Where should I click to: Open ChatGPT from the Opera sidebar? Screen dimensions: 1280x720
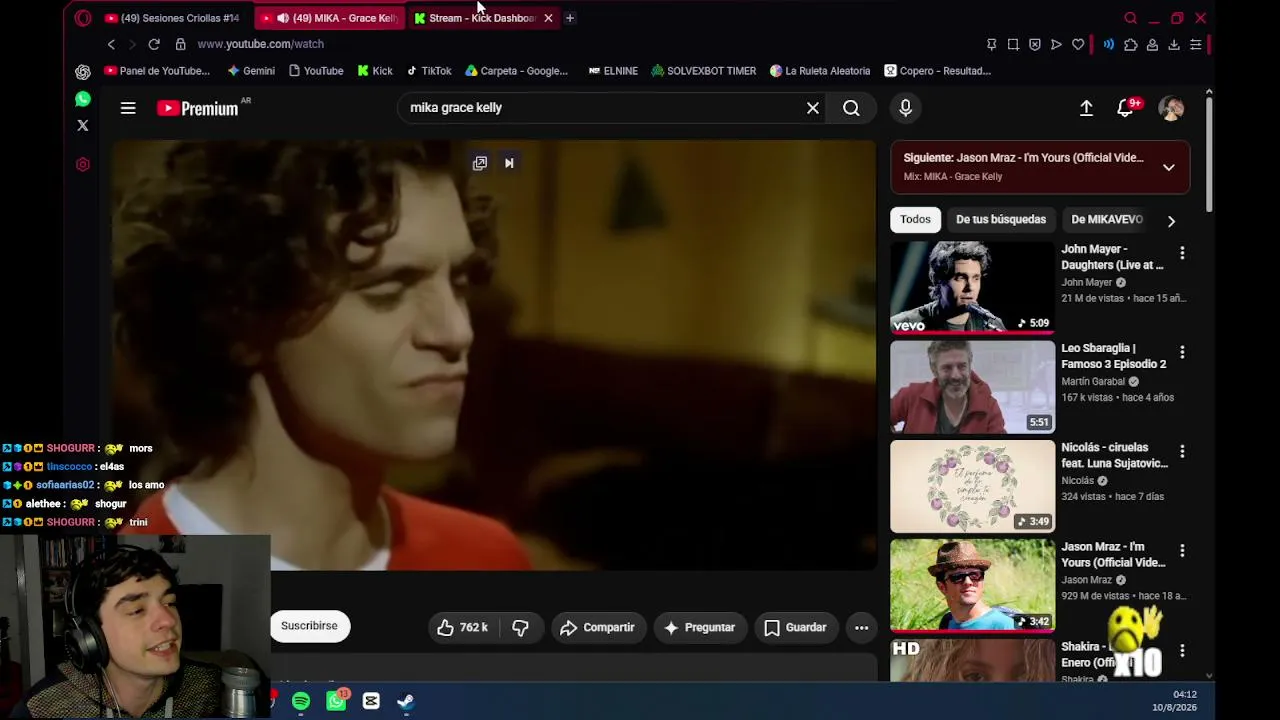coord(83,72)
